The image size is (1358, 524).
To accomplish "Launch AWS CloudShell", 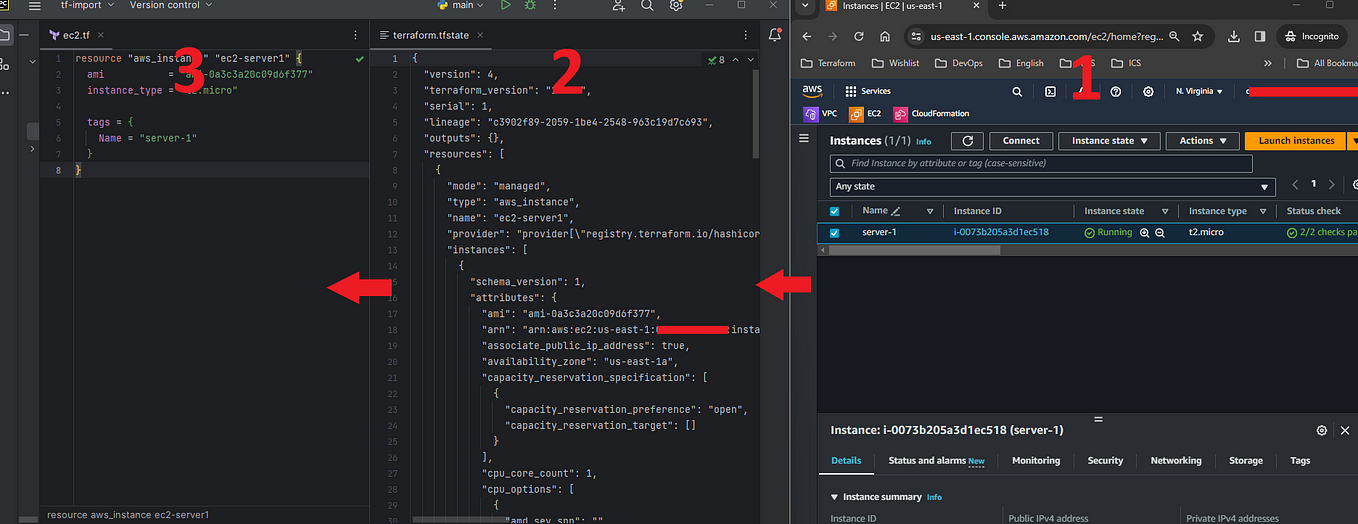I will point(1050,91).
